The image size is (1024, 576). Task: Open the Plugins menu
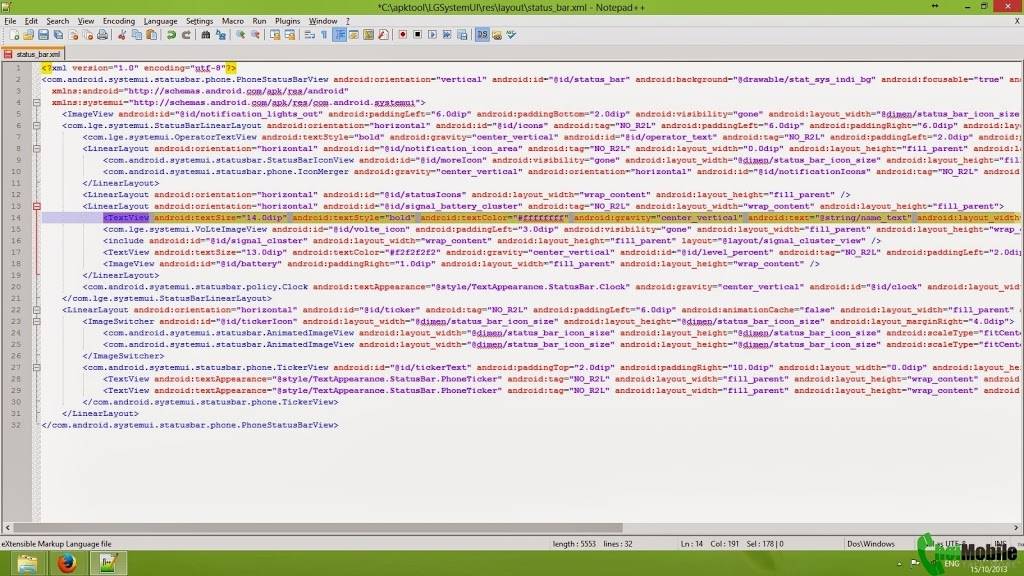pos(287,21)
